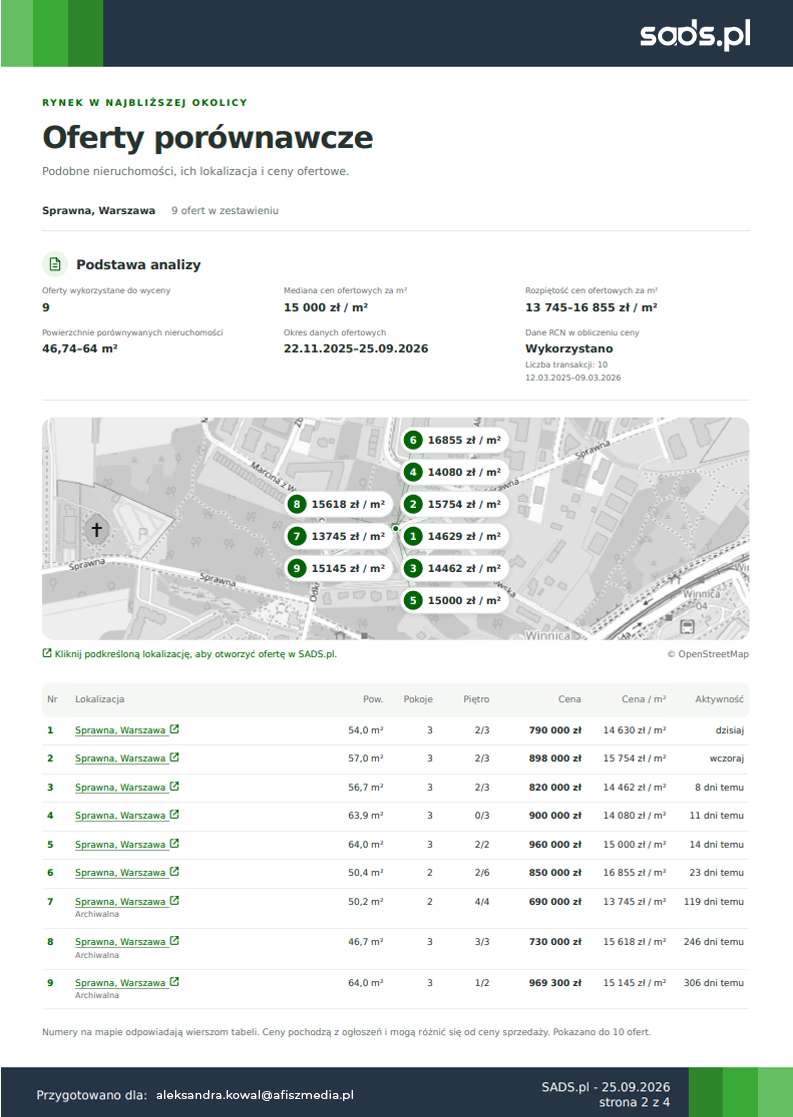Click the external link icon before Kliknij podkreśloną

click(x=47, y=653)
